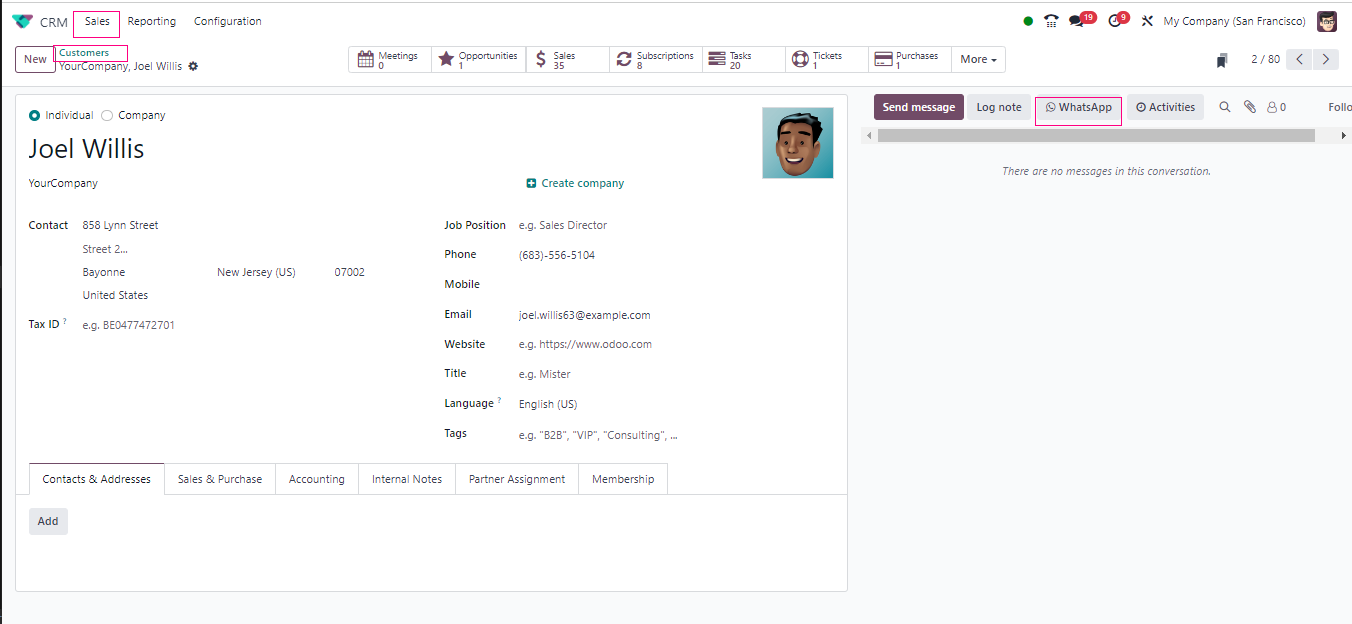Select the Individual radio button
Viewport: 1352px width, 624px height.
point(35,115)
